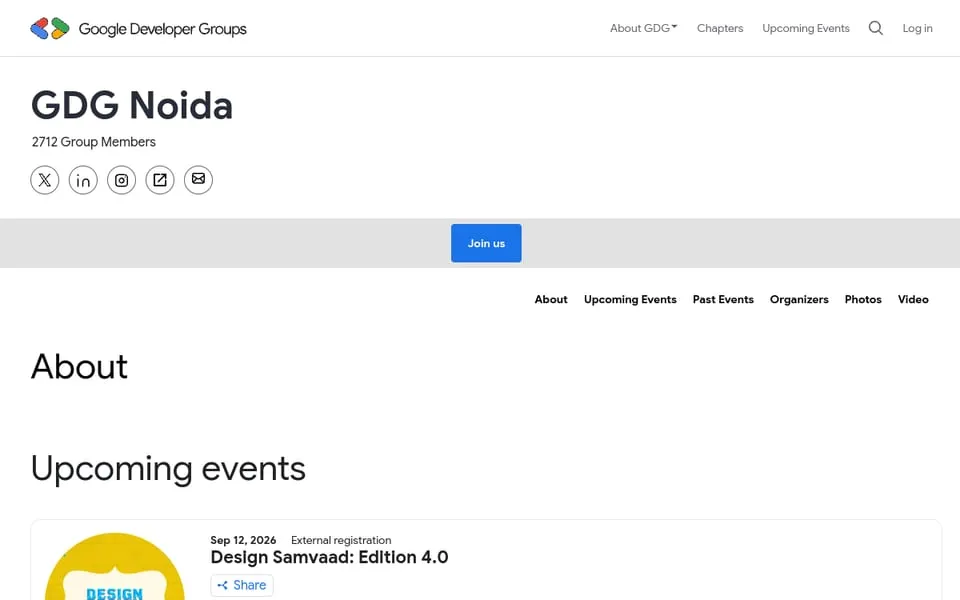Screen dimensions: 960x600
Task: Jump to Upcoming Events section tab
Action: [630, 299]
